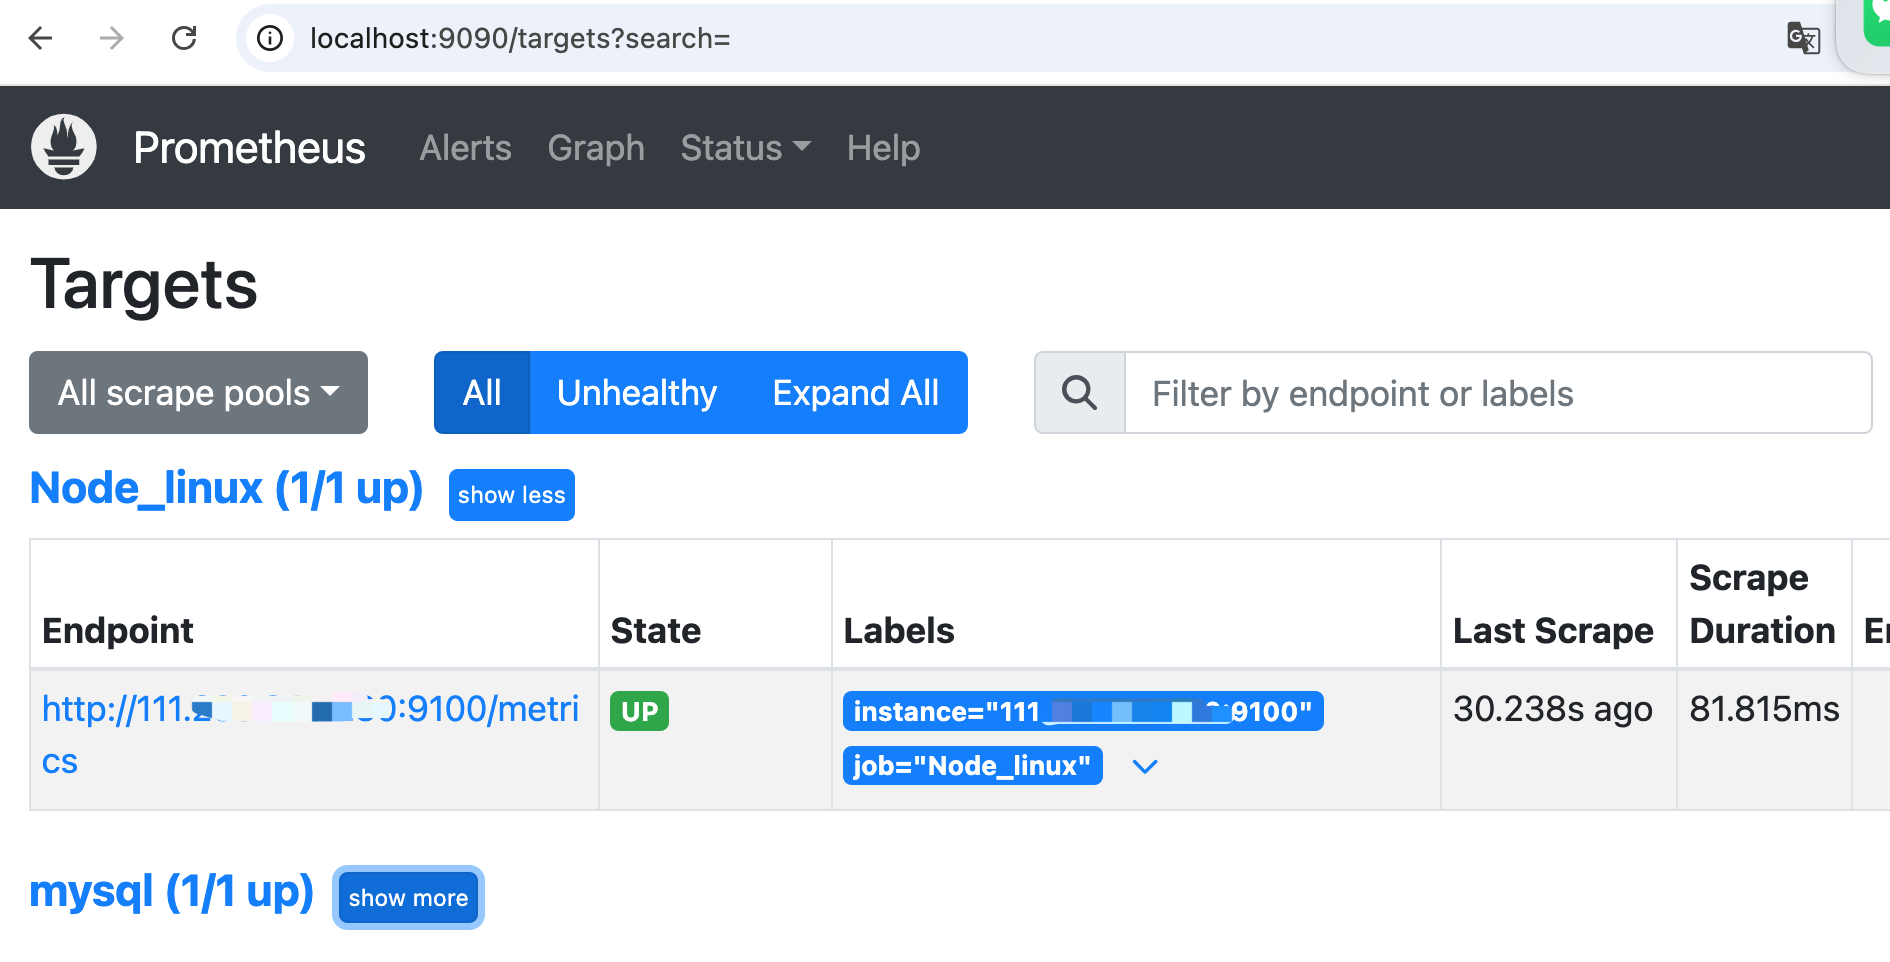Expand labels chevron next to job="Node_linux"
Image resolution: width=1890 pixels, height=962 pixels.
[1145, 766]
